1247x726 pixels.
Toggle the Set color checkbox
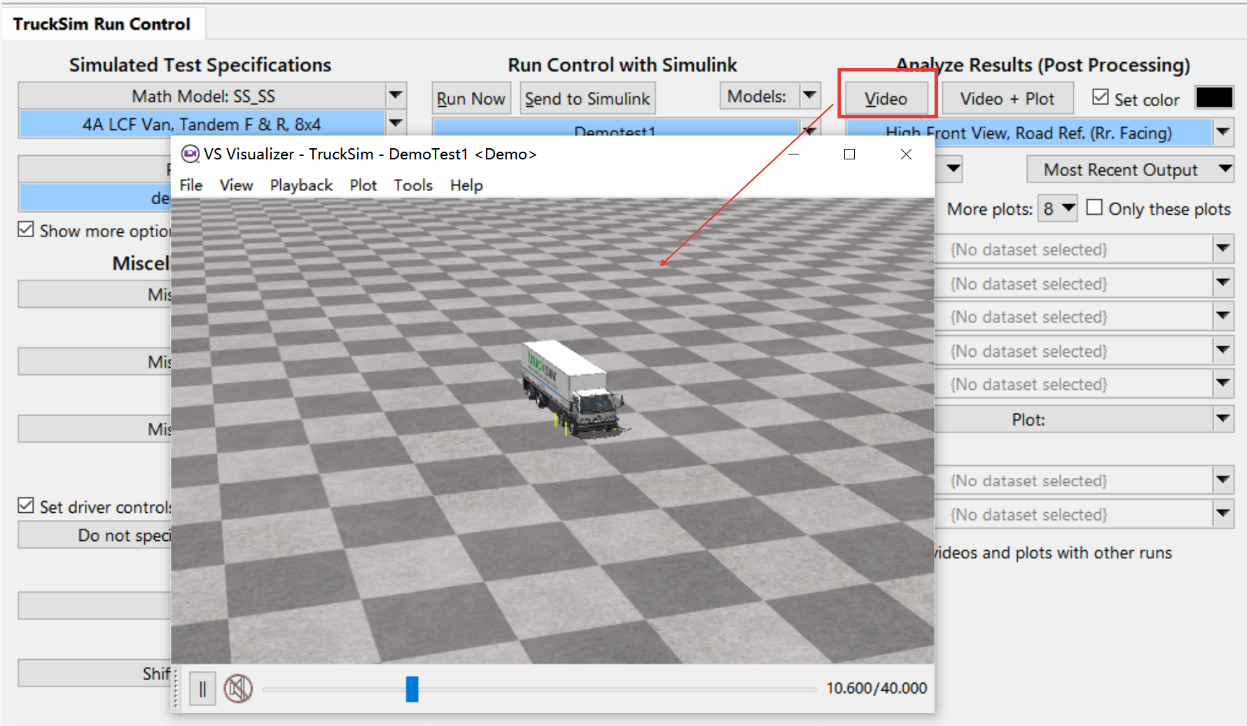[1101, 98]
